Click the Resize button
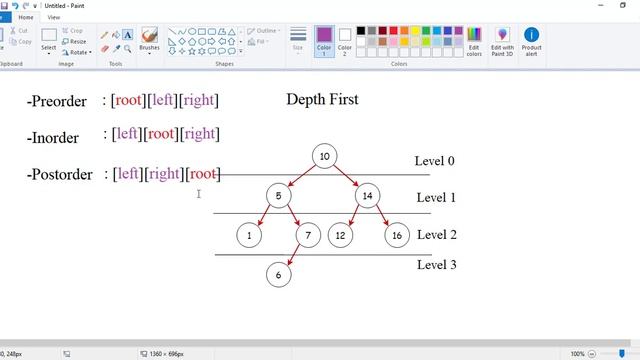This screenshot has height=360, width=640. (x=74, y=41)
